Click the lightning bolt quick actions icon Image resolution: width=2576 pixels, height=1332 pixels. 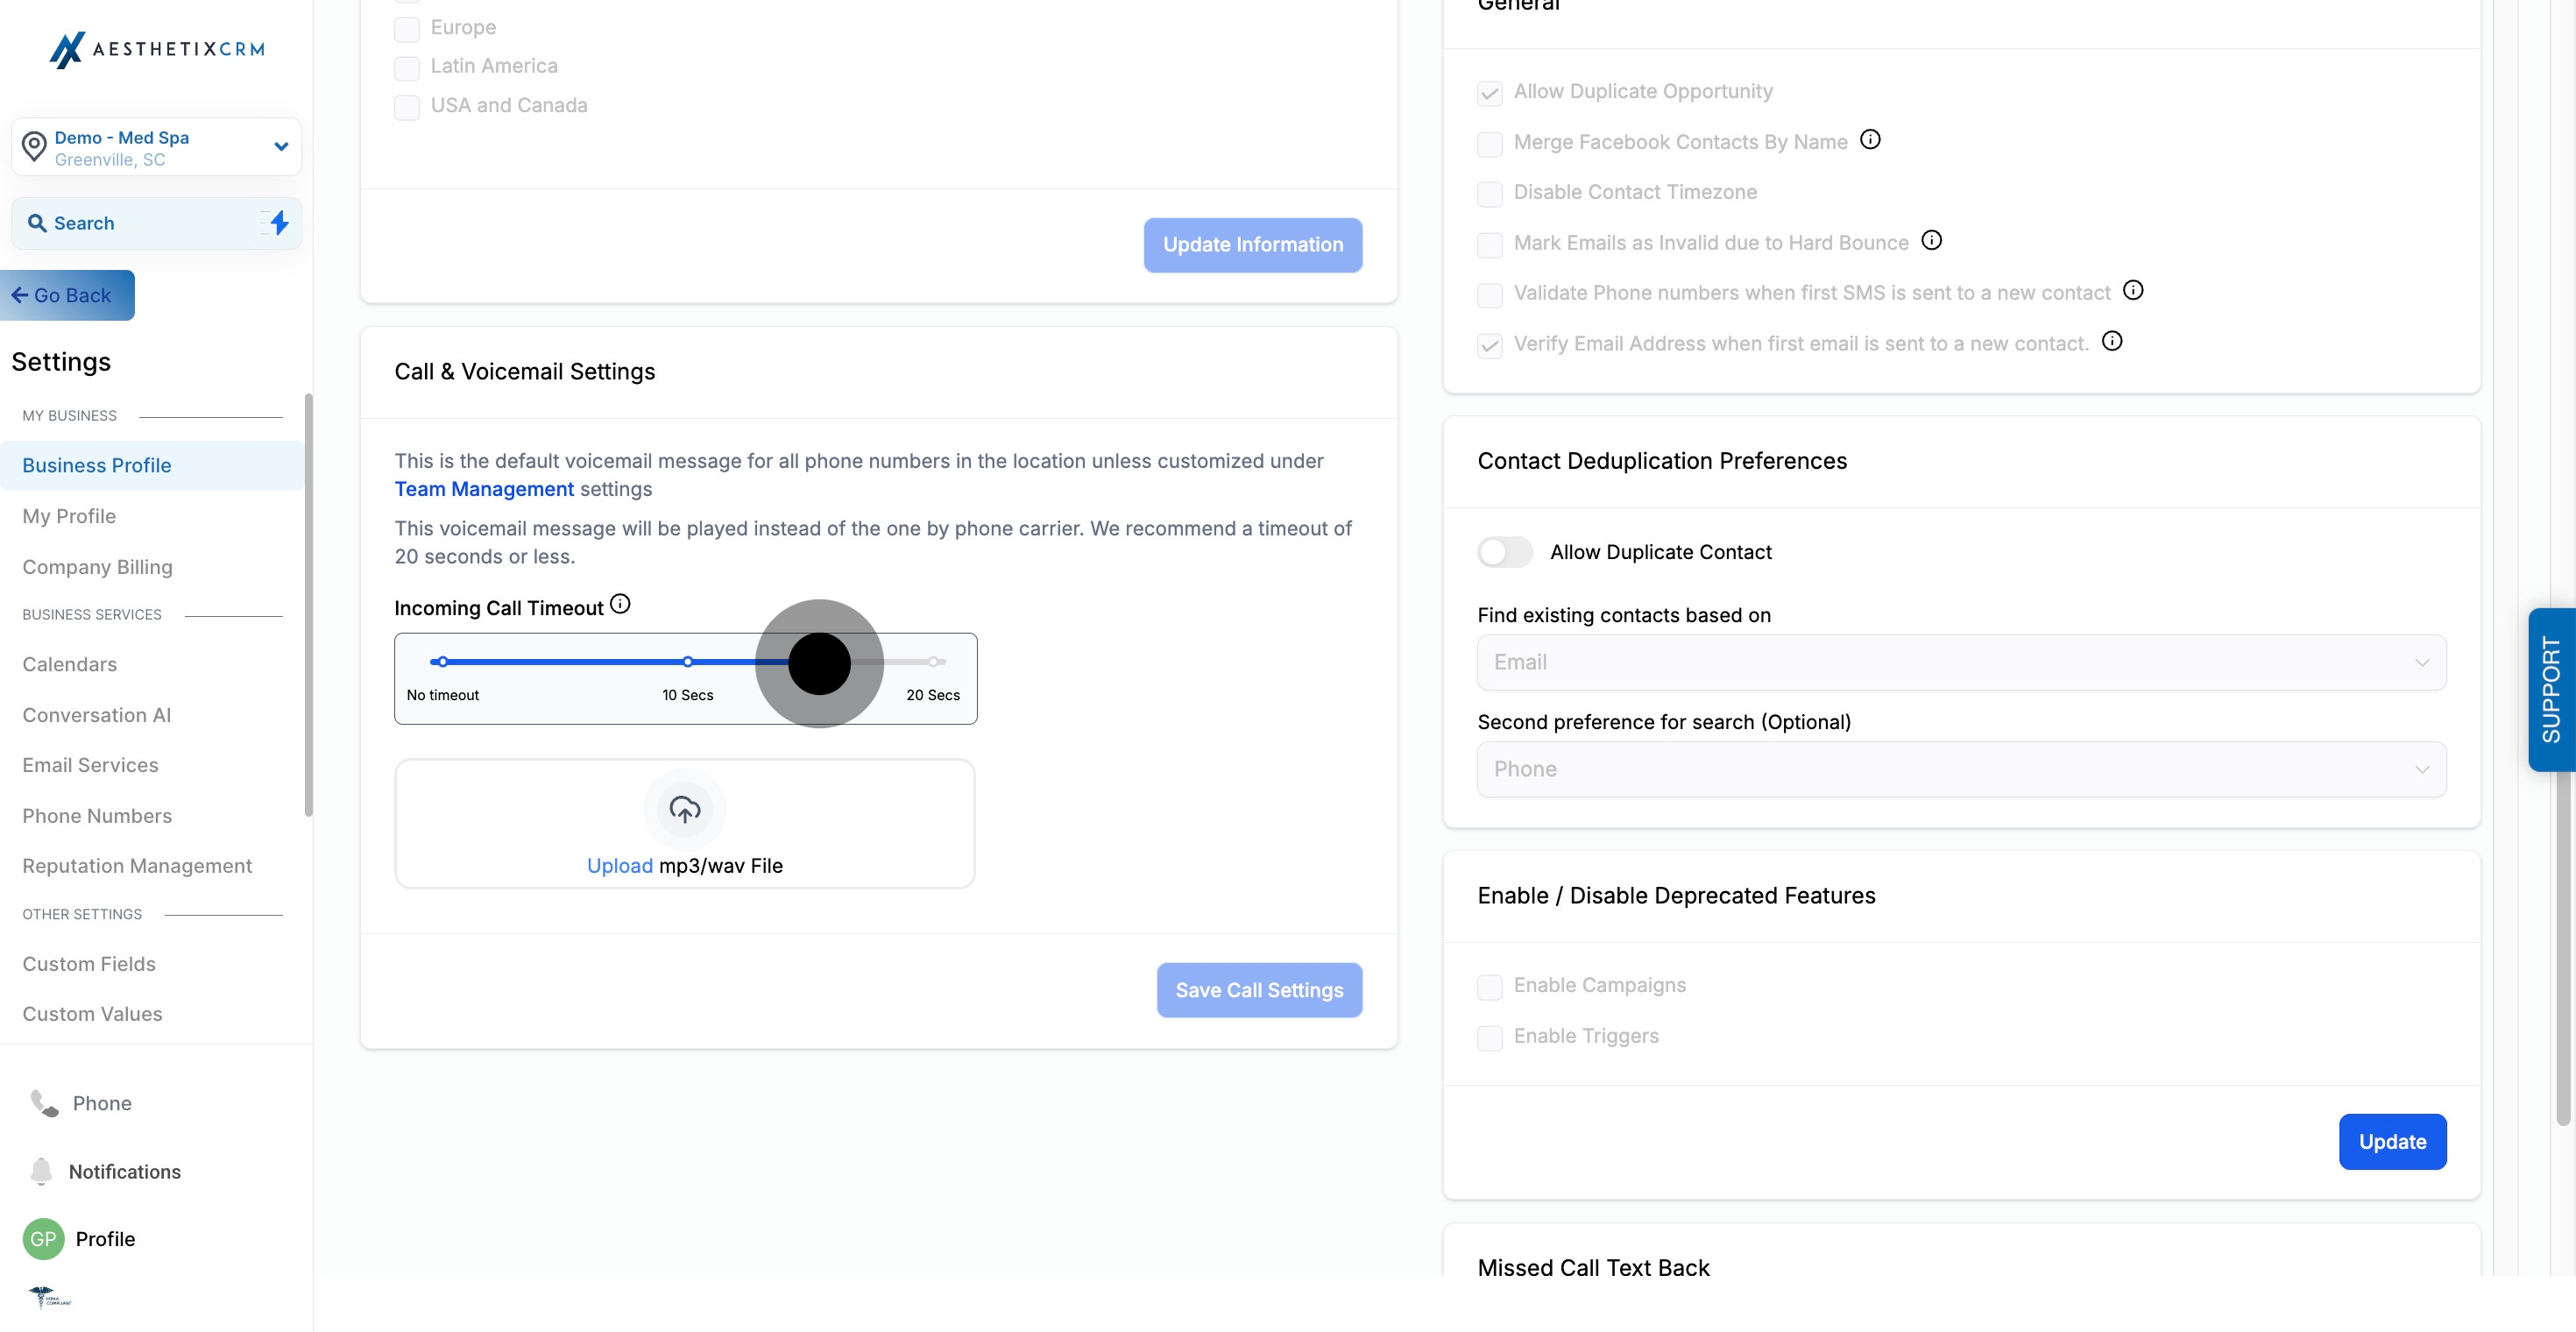279,223
